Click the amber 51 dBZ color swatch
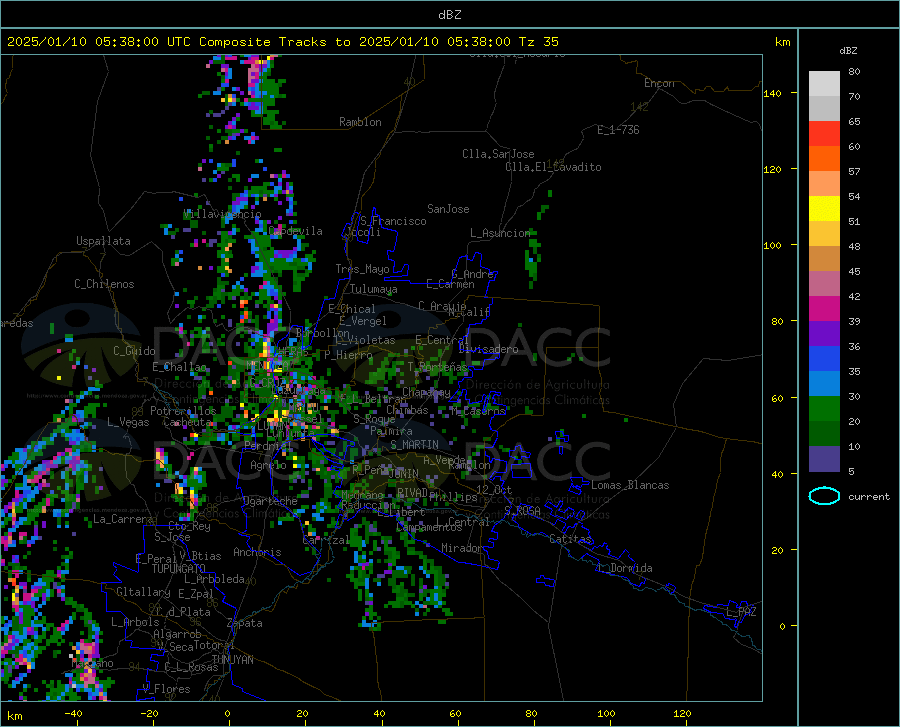900x727 pixels. click(824, 234)
